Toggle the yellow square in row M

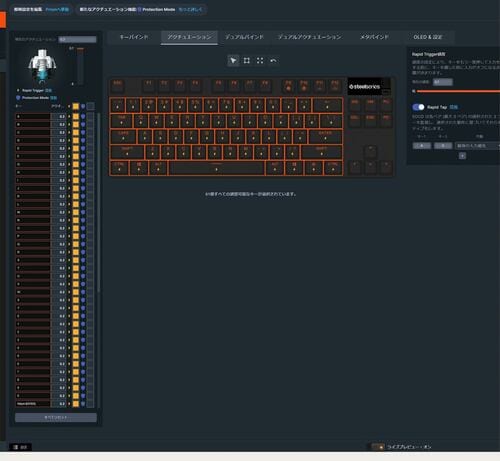76,212
